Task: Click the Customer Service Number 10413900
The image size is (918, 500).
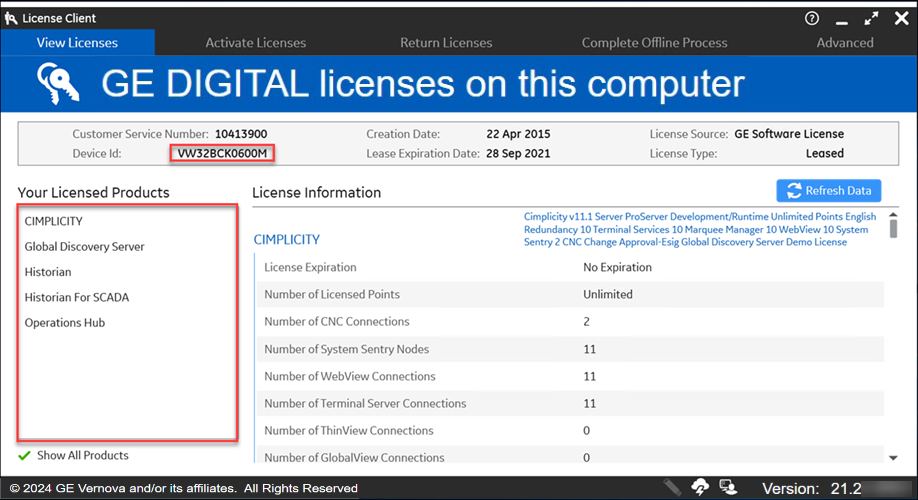Action: coord(241,134)
